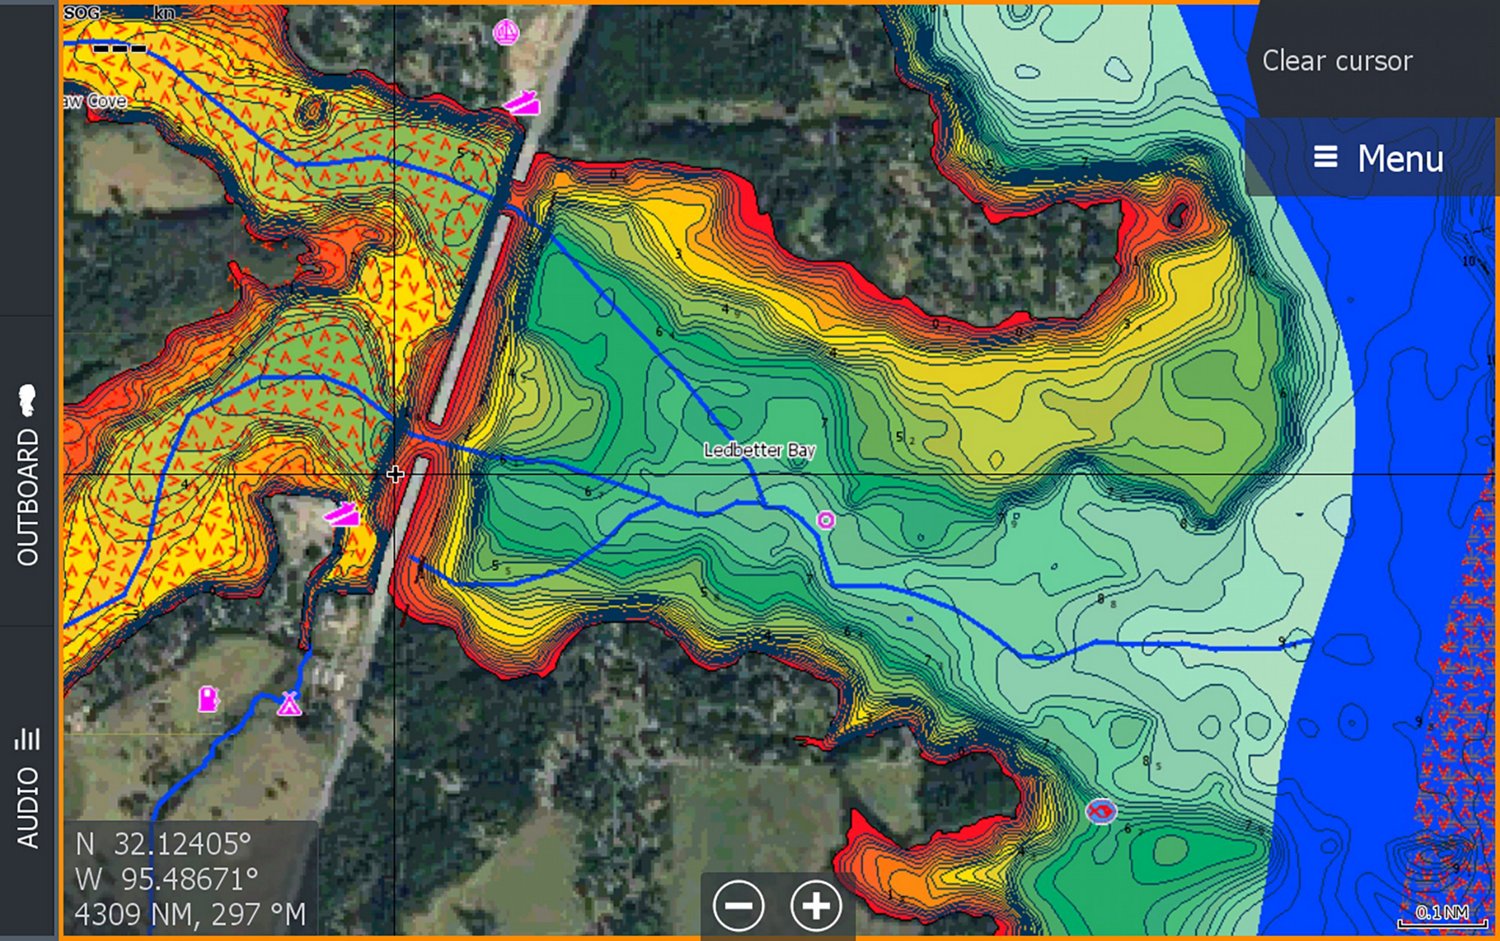Tap the boat ramp icon near the bridge top
The width and height of the screenshot is (1500, 941).
(522, 103)
